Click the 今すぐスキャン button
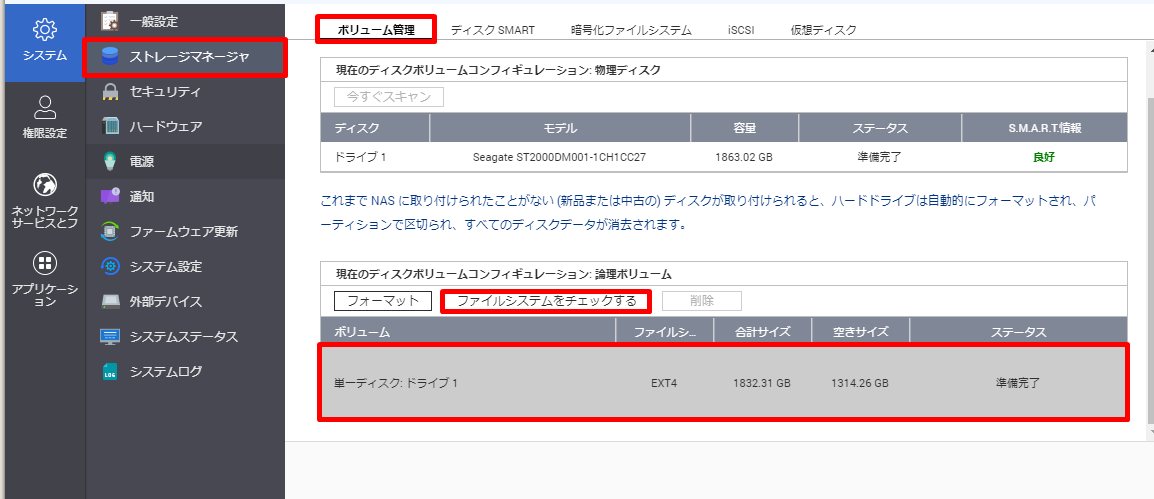The image size is (1154, 499). (x=389, y=96)
